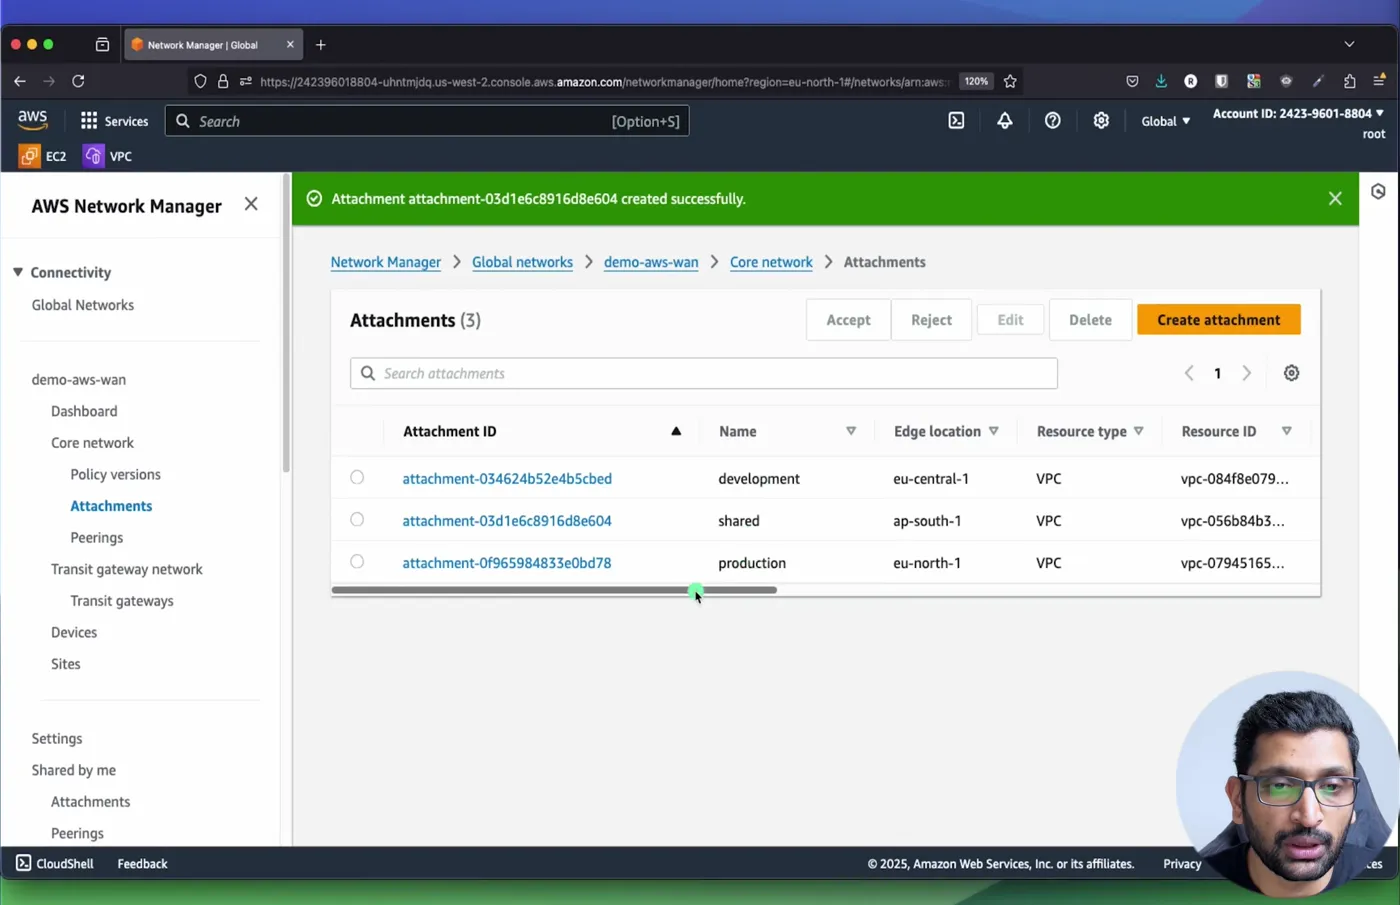Open the console settings gear
Viewport: 1400px width, 905px height.
1100,121
